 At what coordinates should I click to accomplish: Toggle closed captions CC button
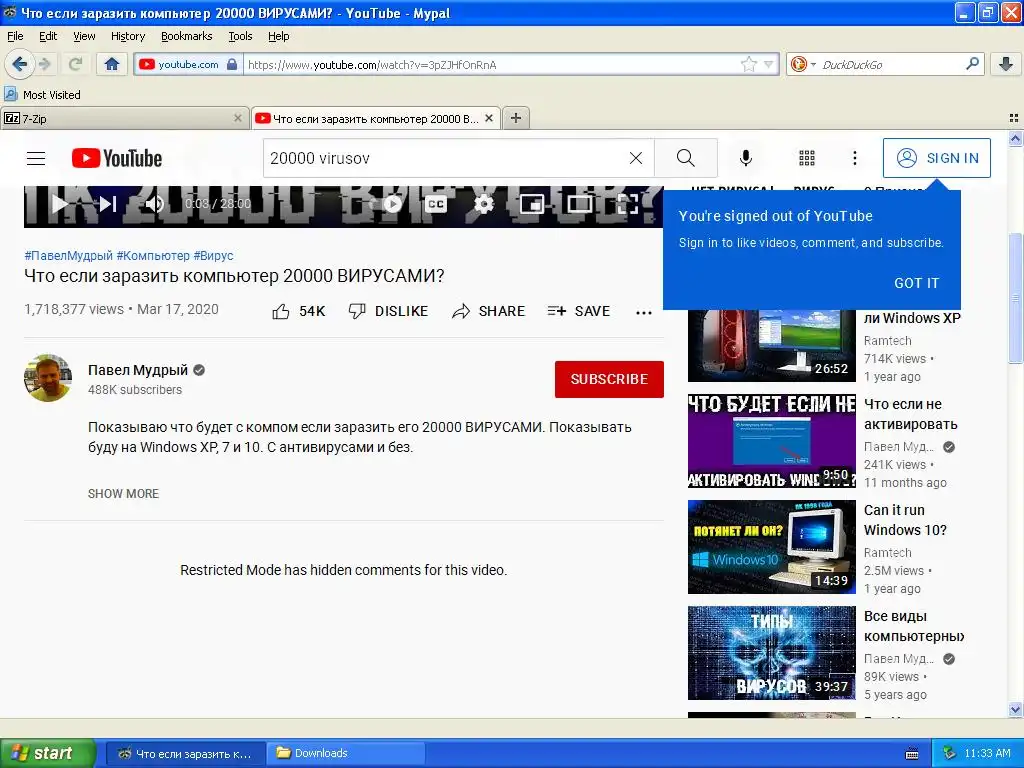[x=436, y=204]
